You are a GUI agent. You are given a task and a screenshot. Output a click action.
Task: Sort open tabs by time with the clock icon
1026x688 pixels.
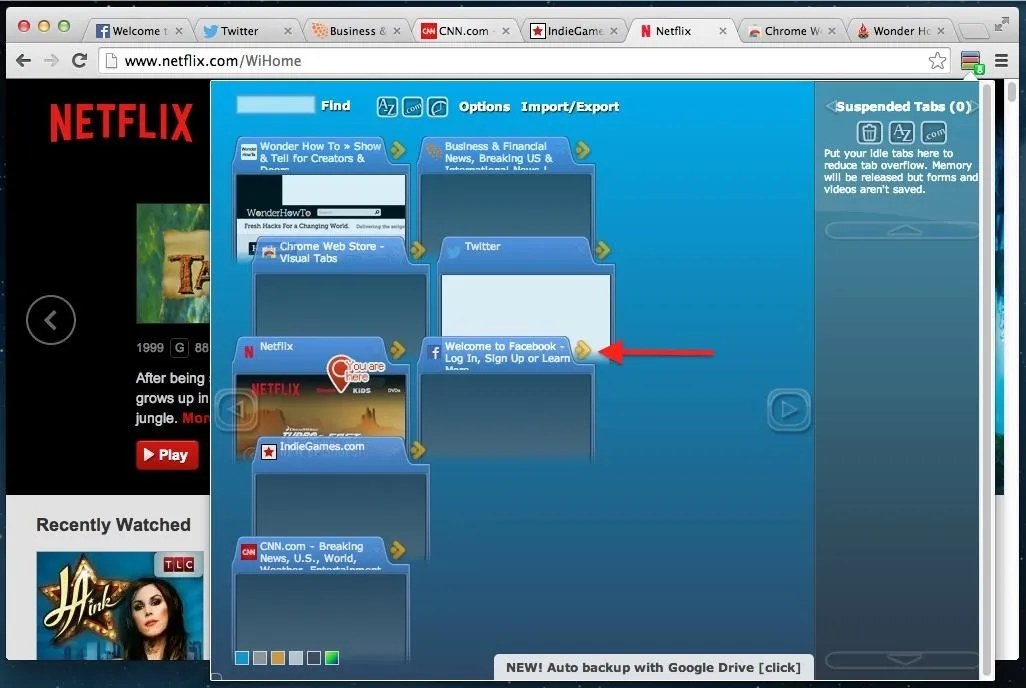[x=438, y=107]
